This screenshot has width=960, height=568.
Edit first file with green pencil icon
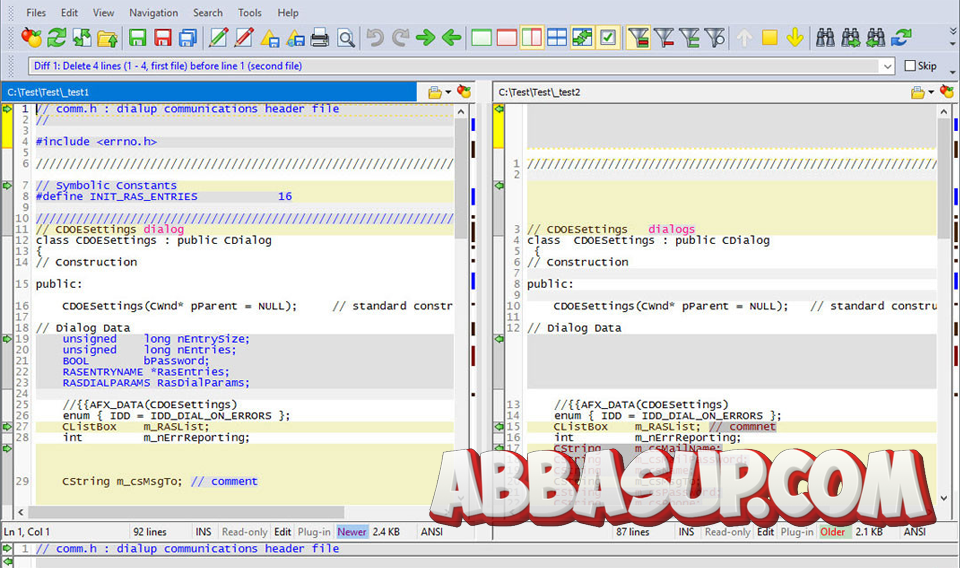pyautogui.click(x=219, y=38)
